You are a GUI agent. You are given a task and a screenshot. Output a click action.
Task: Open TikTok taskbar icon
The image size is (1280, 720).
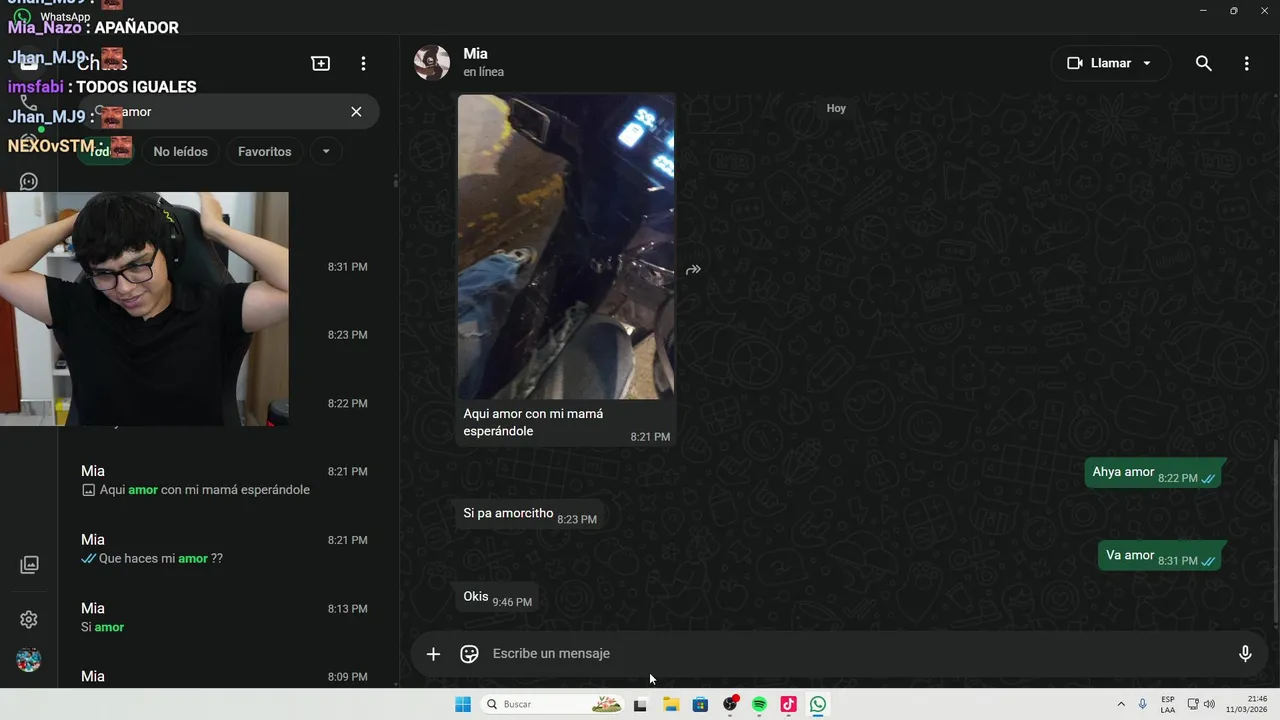(x=788, y=704)
